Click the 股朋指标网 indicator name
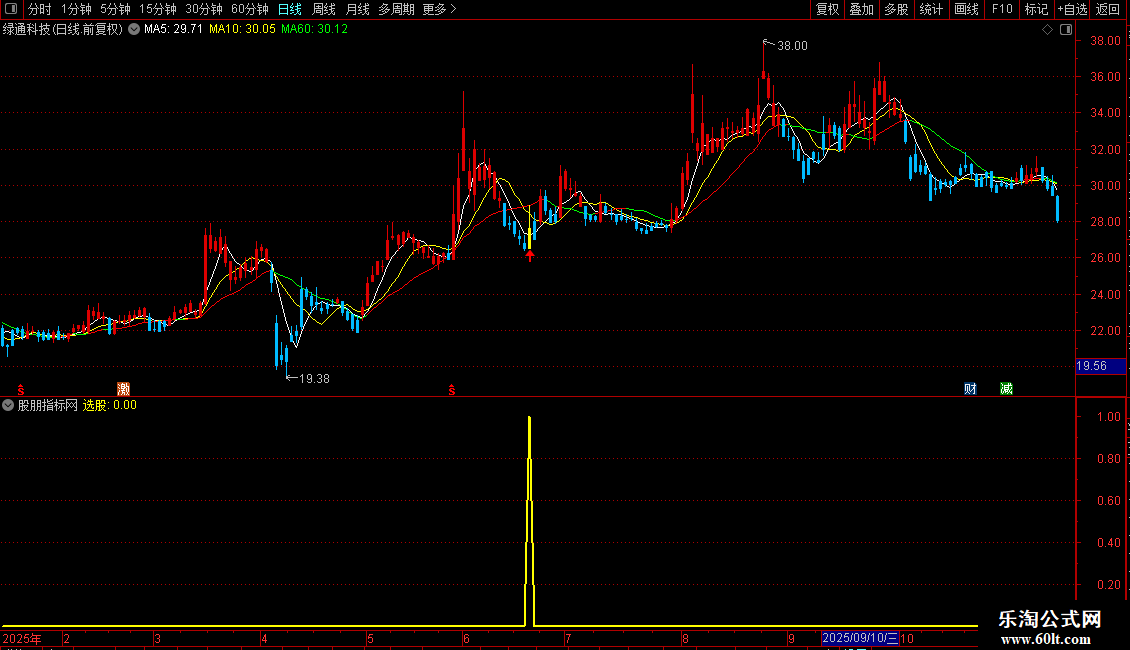The image size is (1130, 650). 48,406
